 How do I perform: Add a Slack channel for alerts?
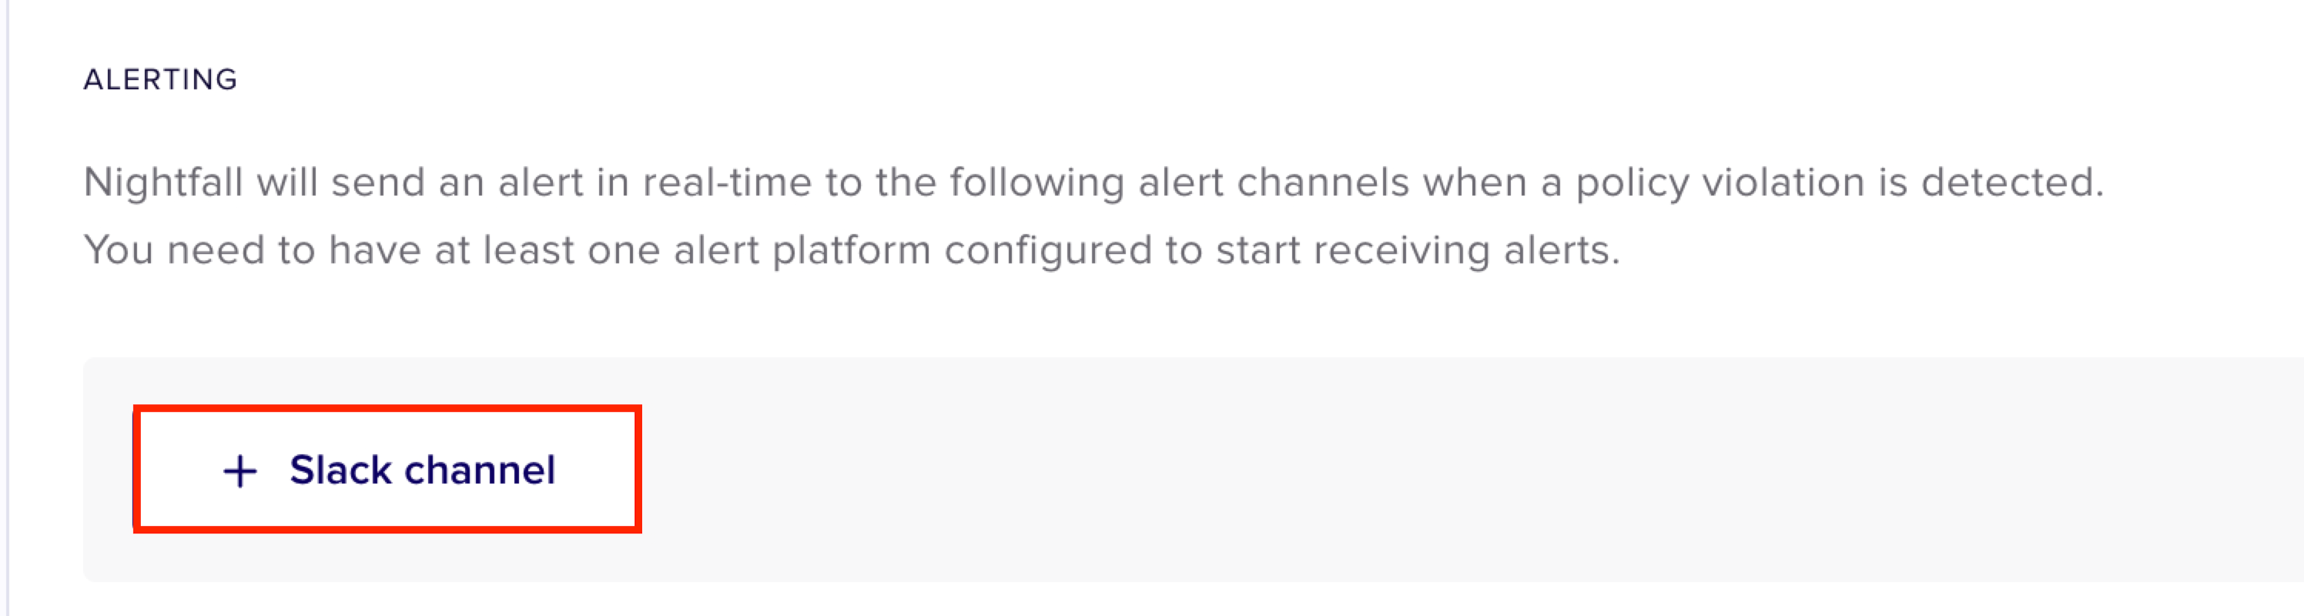[387, 469]
